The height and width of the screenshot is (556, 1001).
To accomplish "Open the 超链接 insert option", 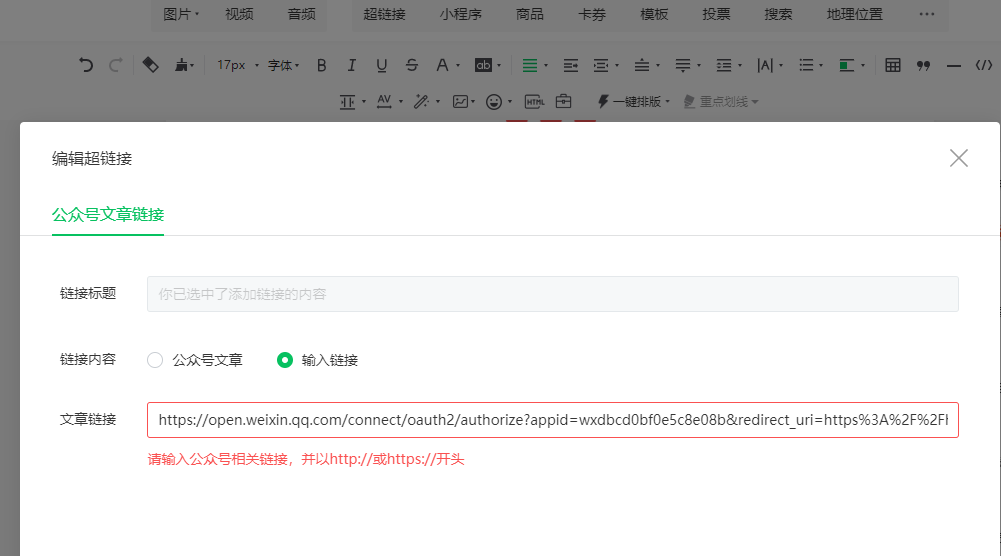I will (x=384, y=14).
